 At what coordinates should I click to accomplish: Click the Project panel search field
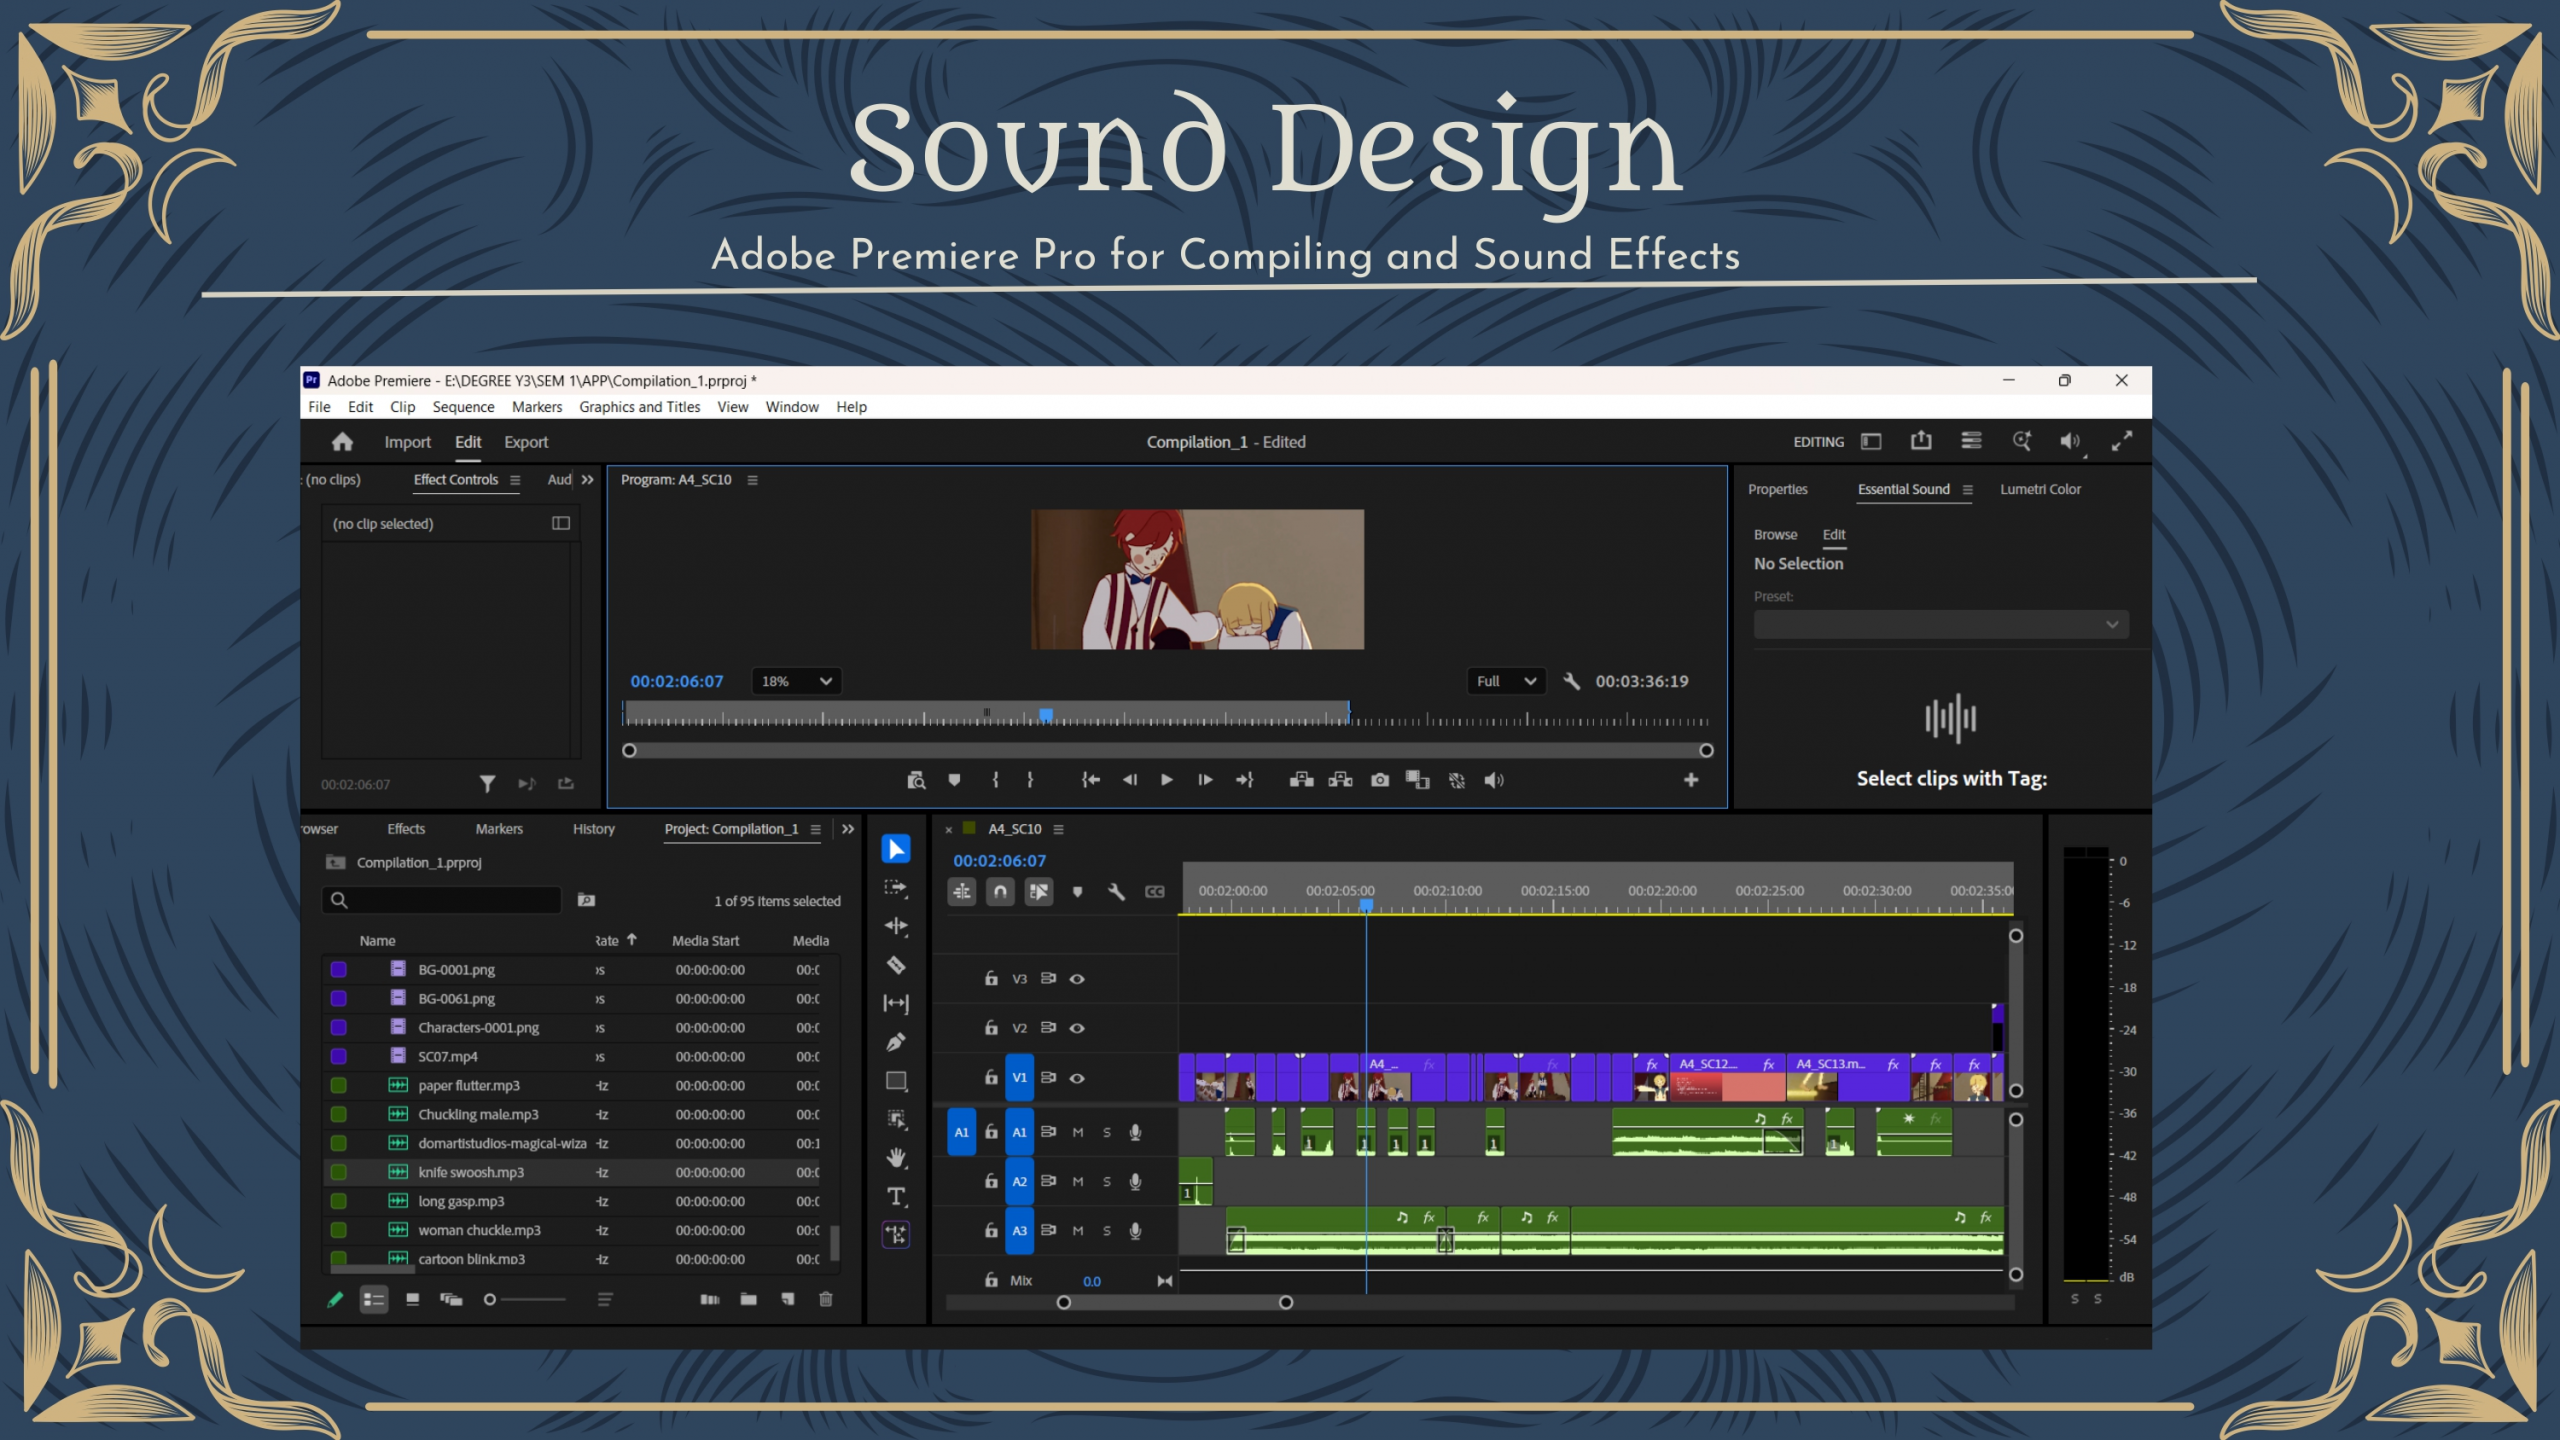point(441,901)
